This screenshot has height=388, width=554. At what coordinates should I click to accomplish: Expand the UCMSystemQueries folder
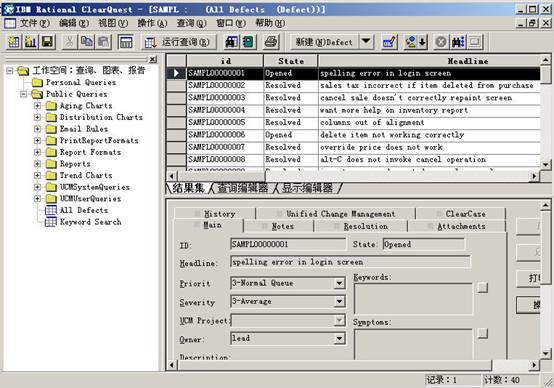pyautogui.click(x=37, y=187)
